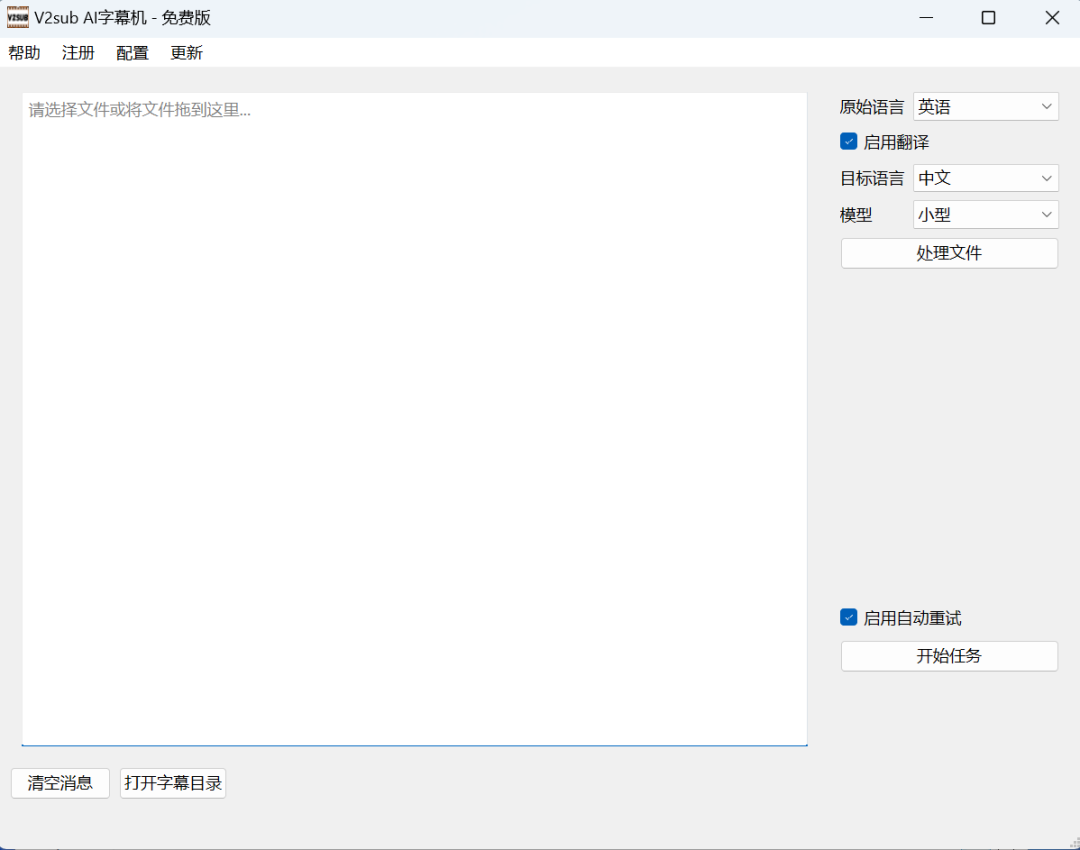This screenshot has height=850, width=1080.
Task: Open the 更新 update menu
Action: pyautogui.click(x=186, y=52)
